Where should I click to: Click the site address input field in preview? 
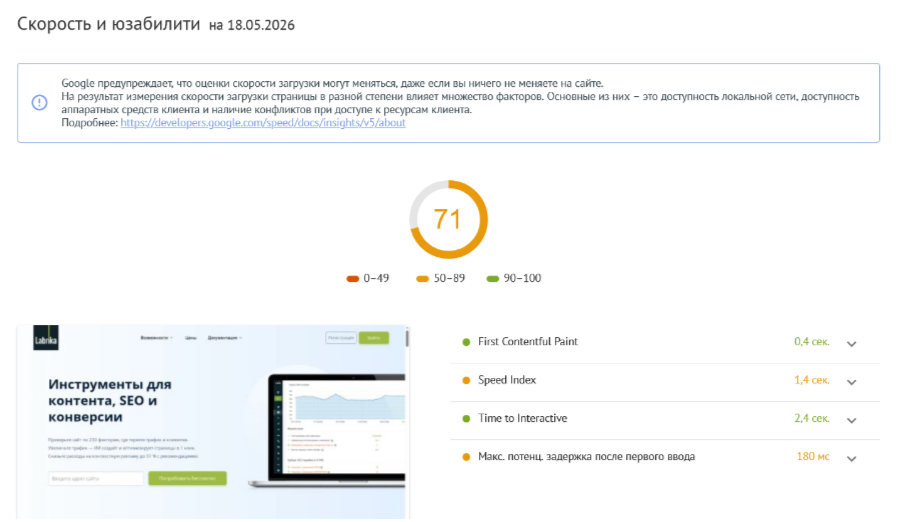96,478
